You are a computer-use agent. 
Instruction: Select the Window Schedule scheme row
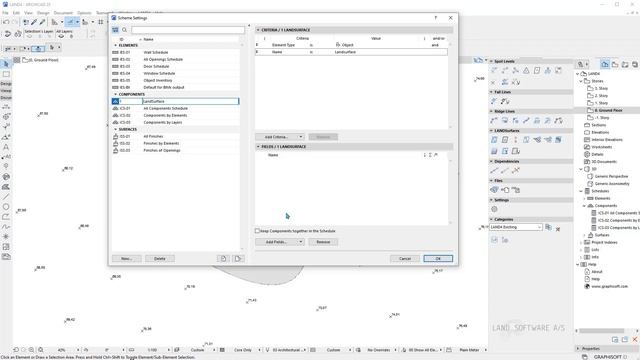[176, 73]
